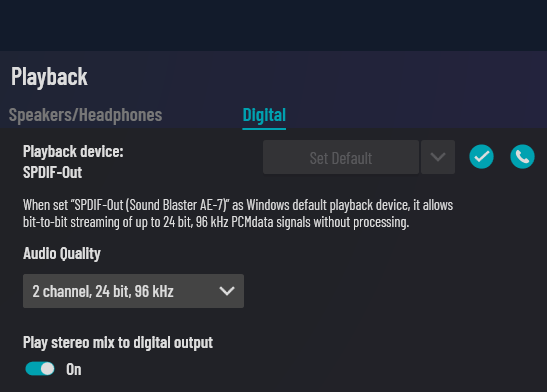
Task: Click the teal checkmark default device icon
Action: pos(481,157)
